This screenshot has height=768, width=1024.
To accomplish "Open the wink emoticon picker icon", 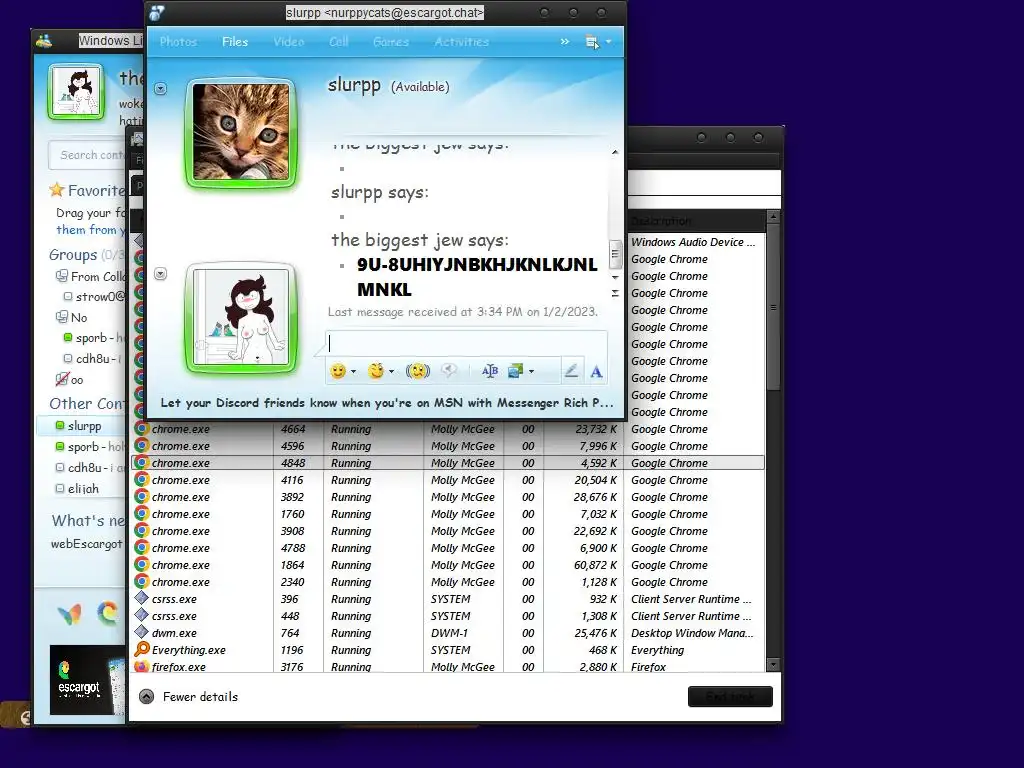I will point(376,371).
